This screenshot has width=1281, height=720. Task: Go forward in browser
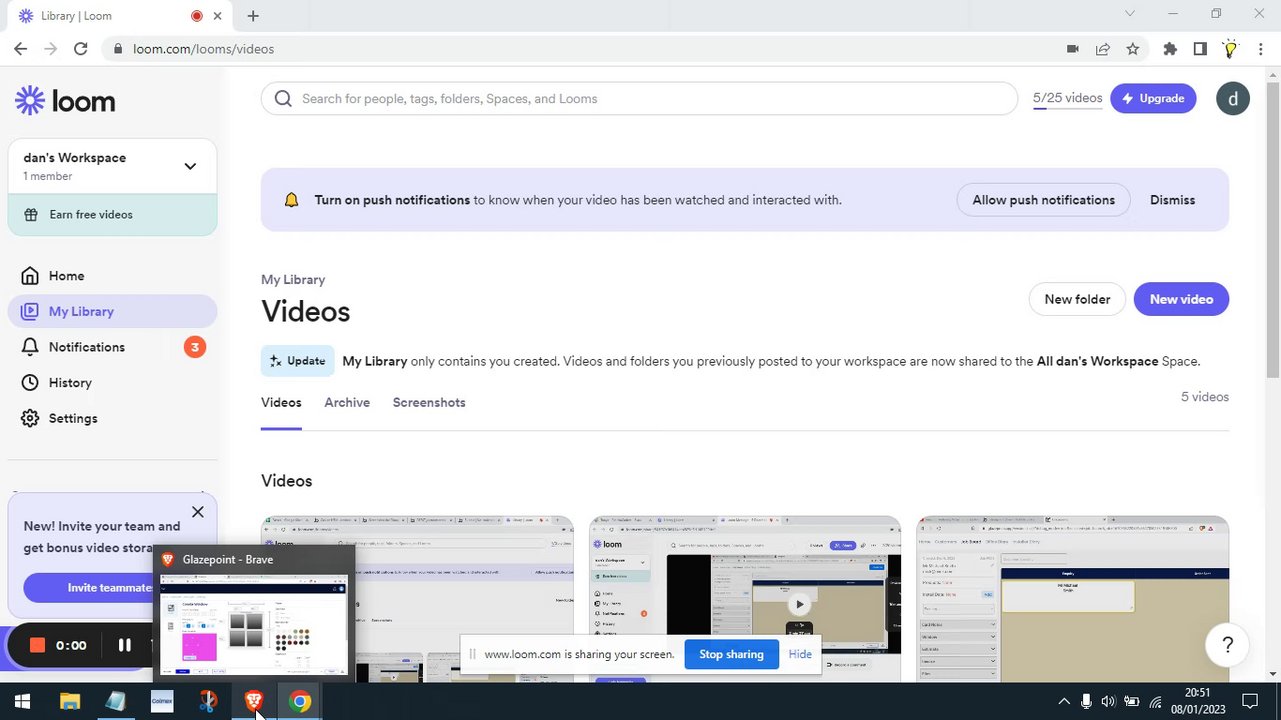tap(50, 48)
